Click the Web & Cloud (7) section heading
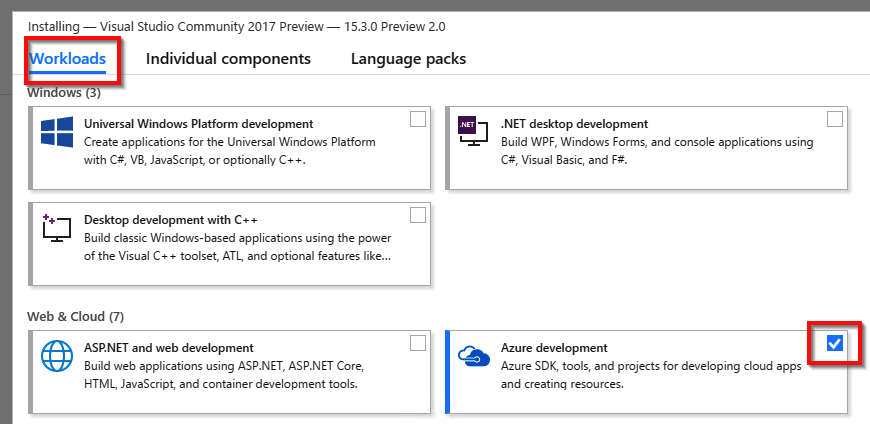Viewport: 870px width, 424px height. (x=75, y=317)
